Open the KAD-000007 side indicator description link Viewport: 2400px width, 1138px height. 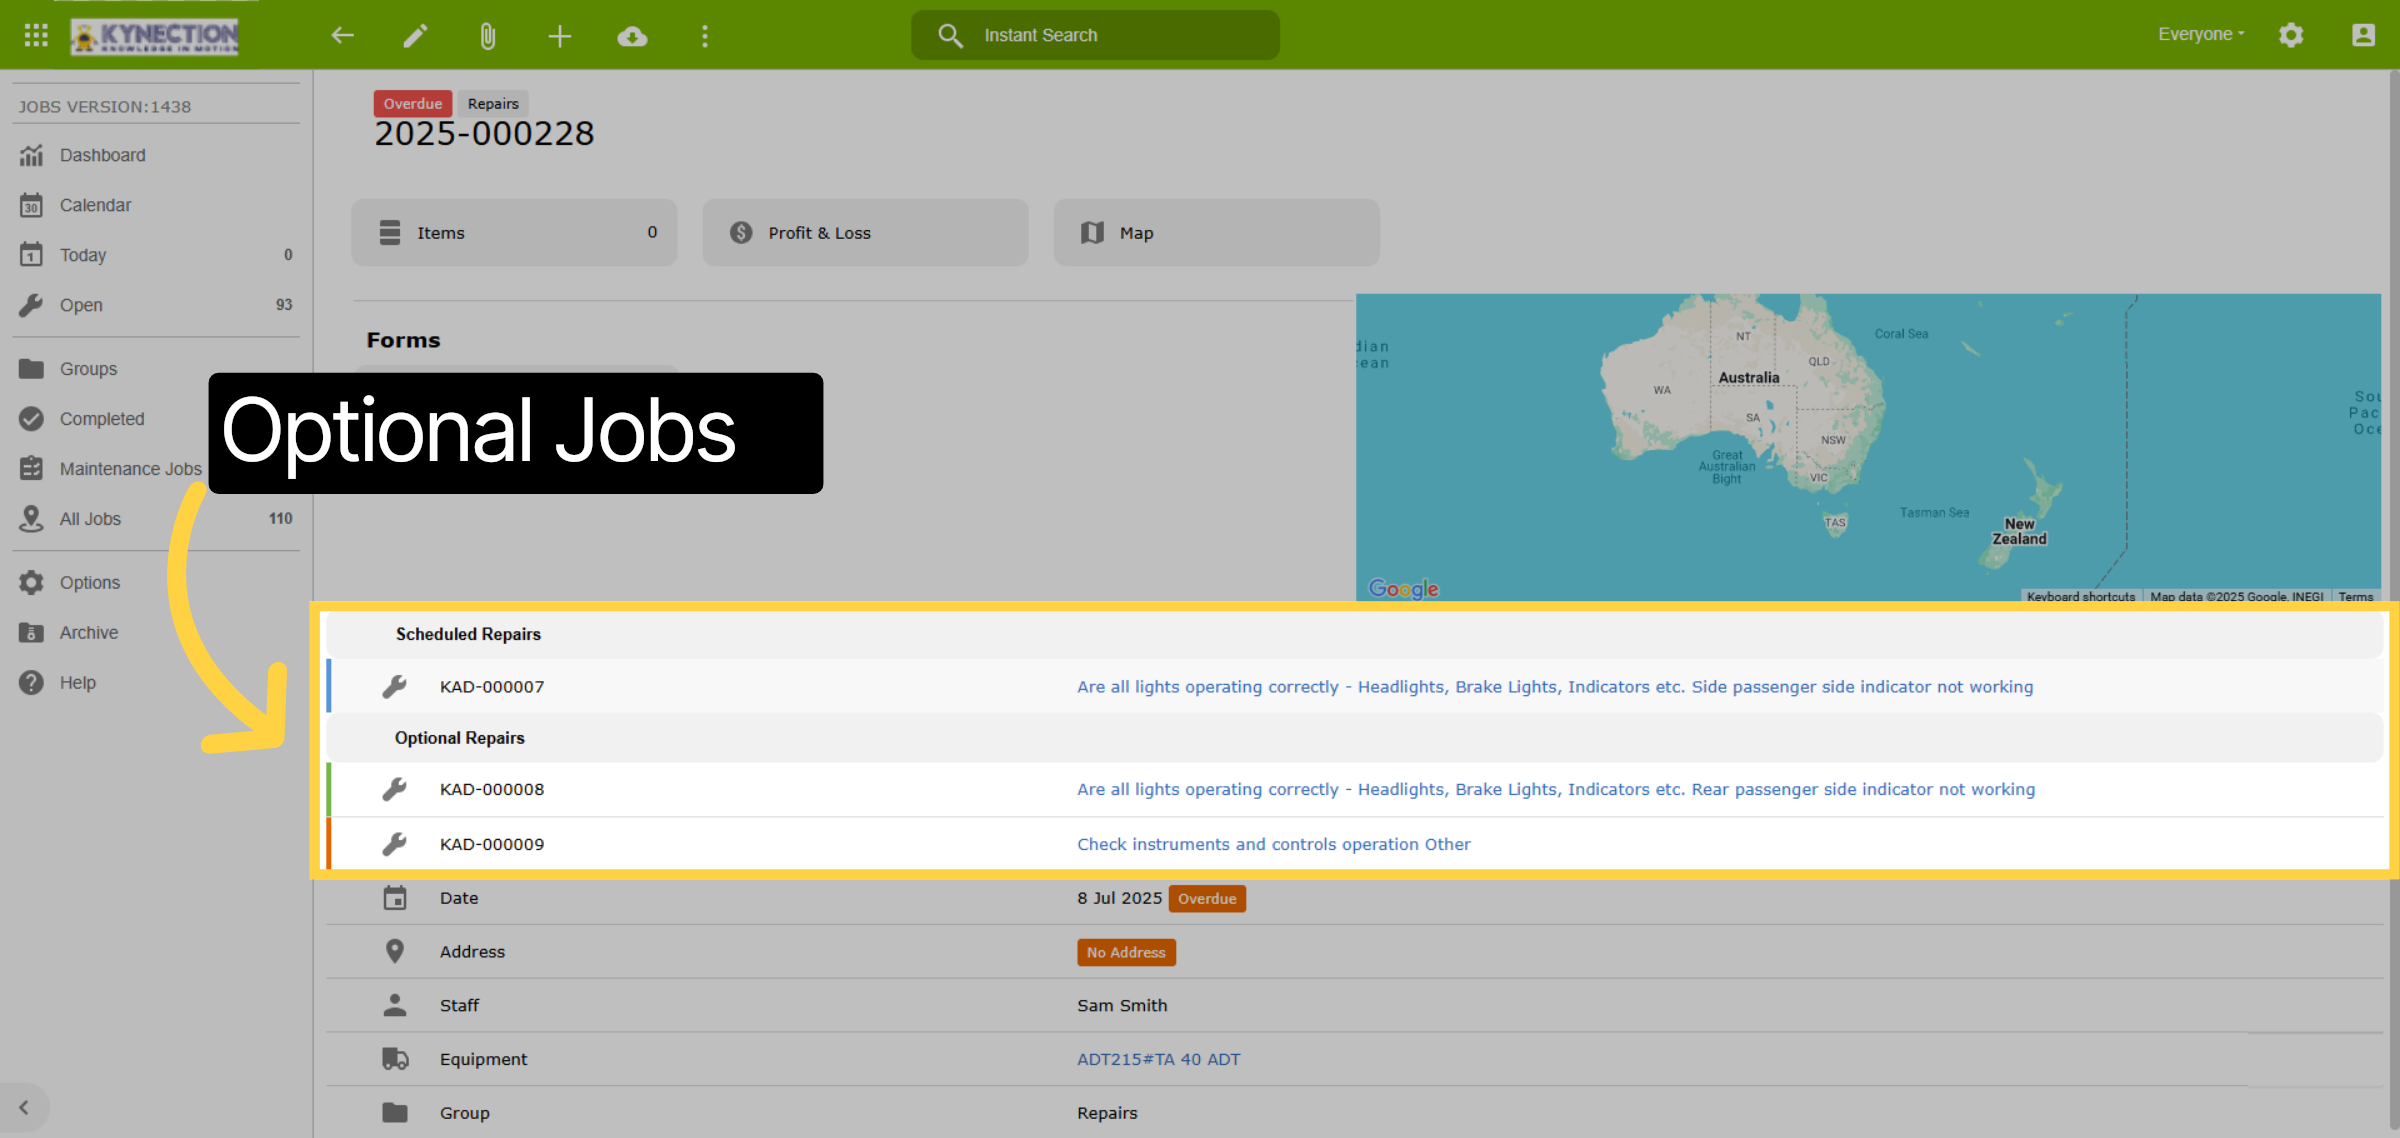1555,687
